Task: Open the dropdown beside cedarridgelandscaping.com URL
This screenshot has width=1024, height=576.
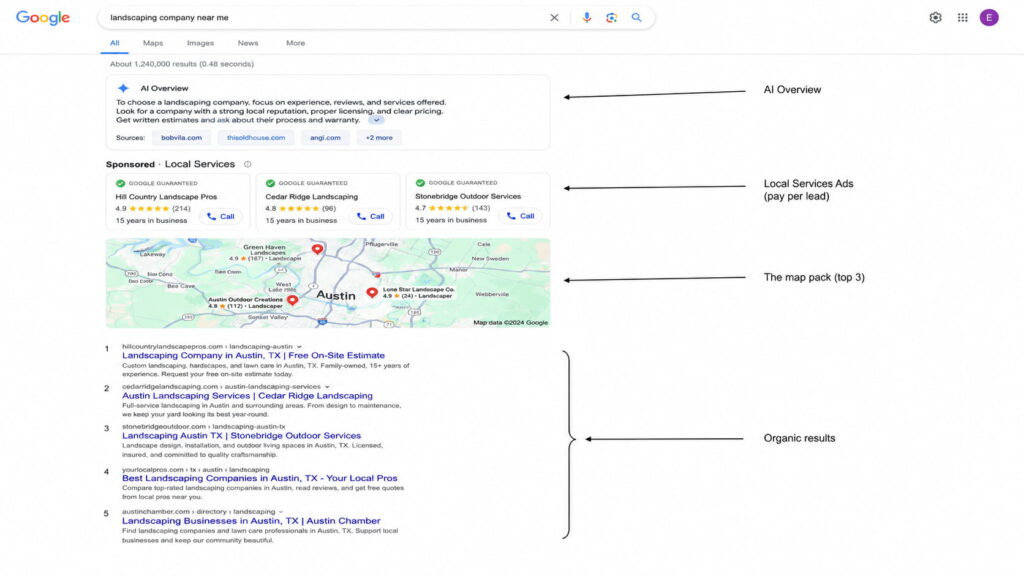Action: (327, 387)
